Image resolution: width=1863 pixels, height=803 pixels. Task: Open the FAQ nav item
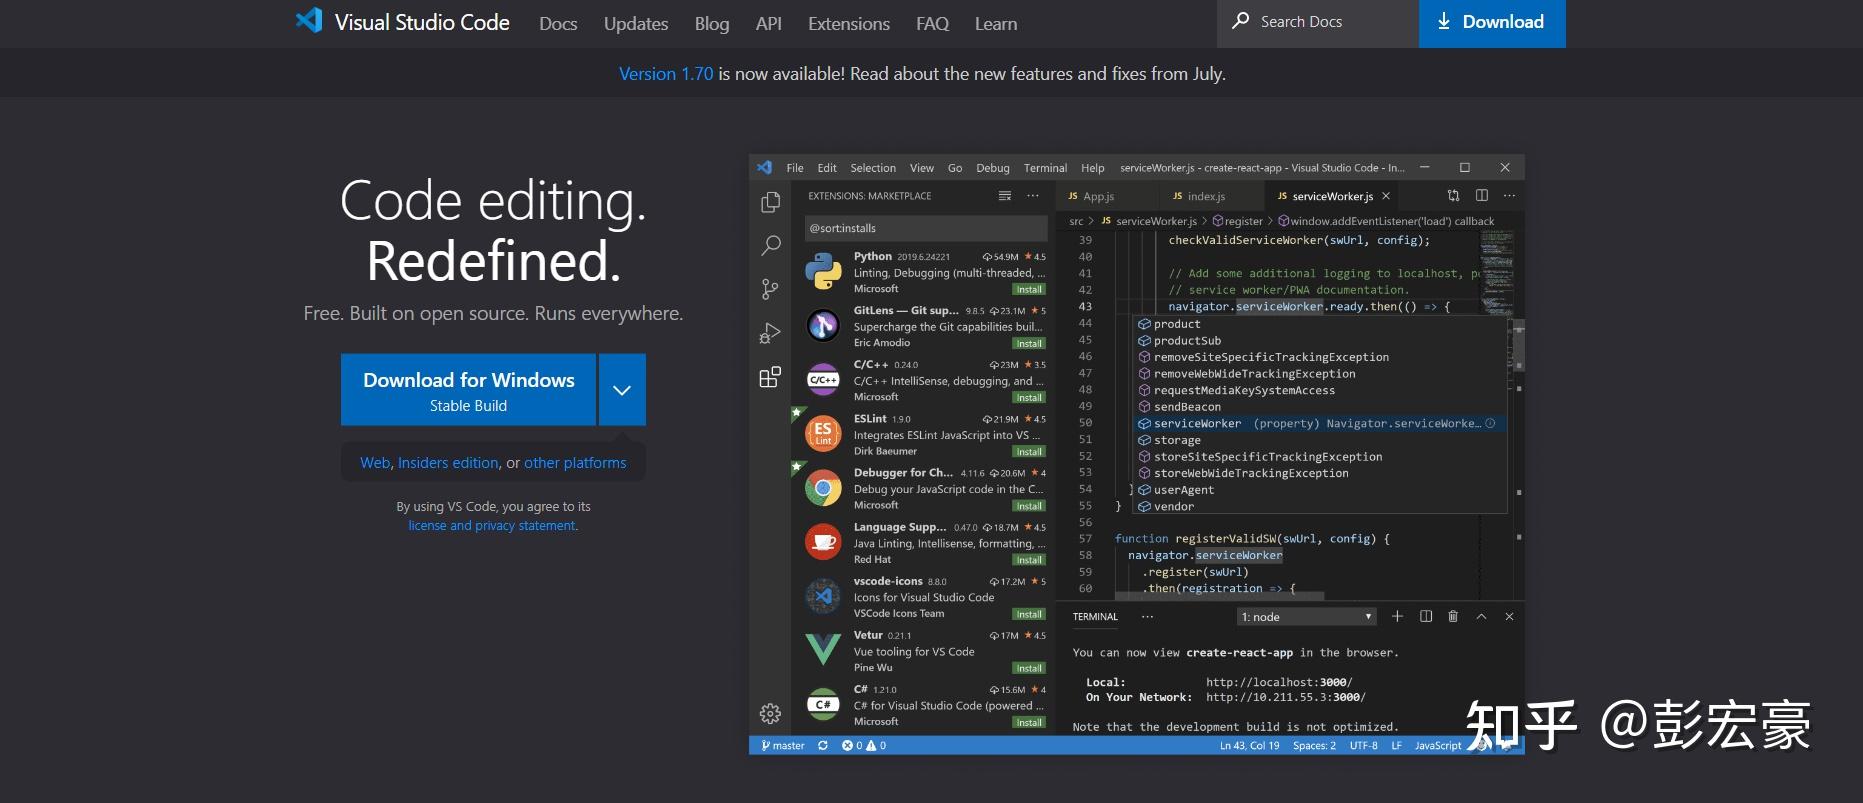click(x=932, y=23)
